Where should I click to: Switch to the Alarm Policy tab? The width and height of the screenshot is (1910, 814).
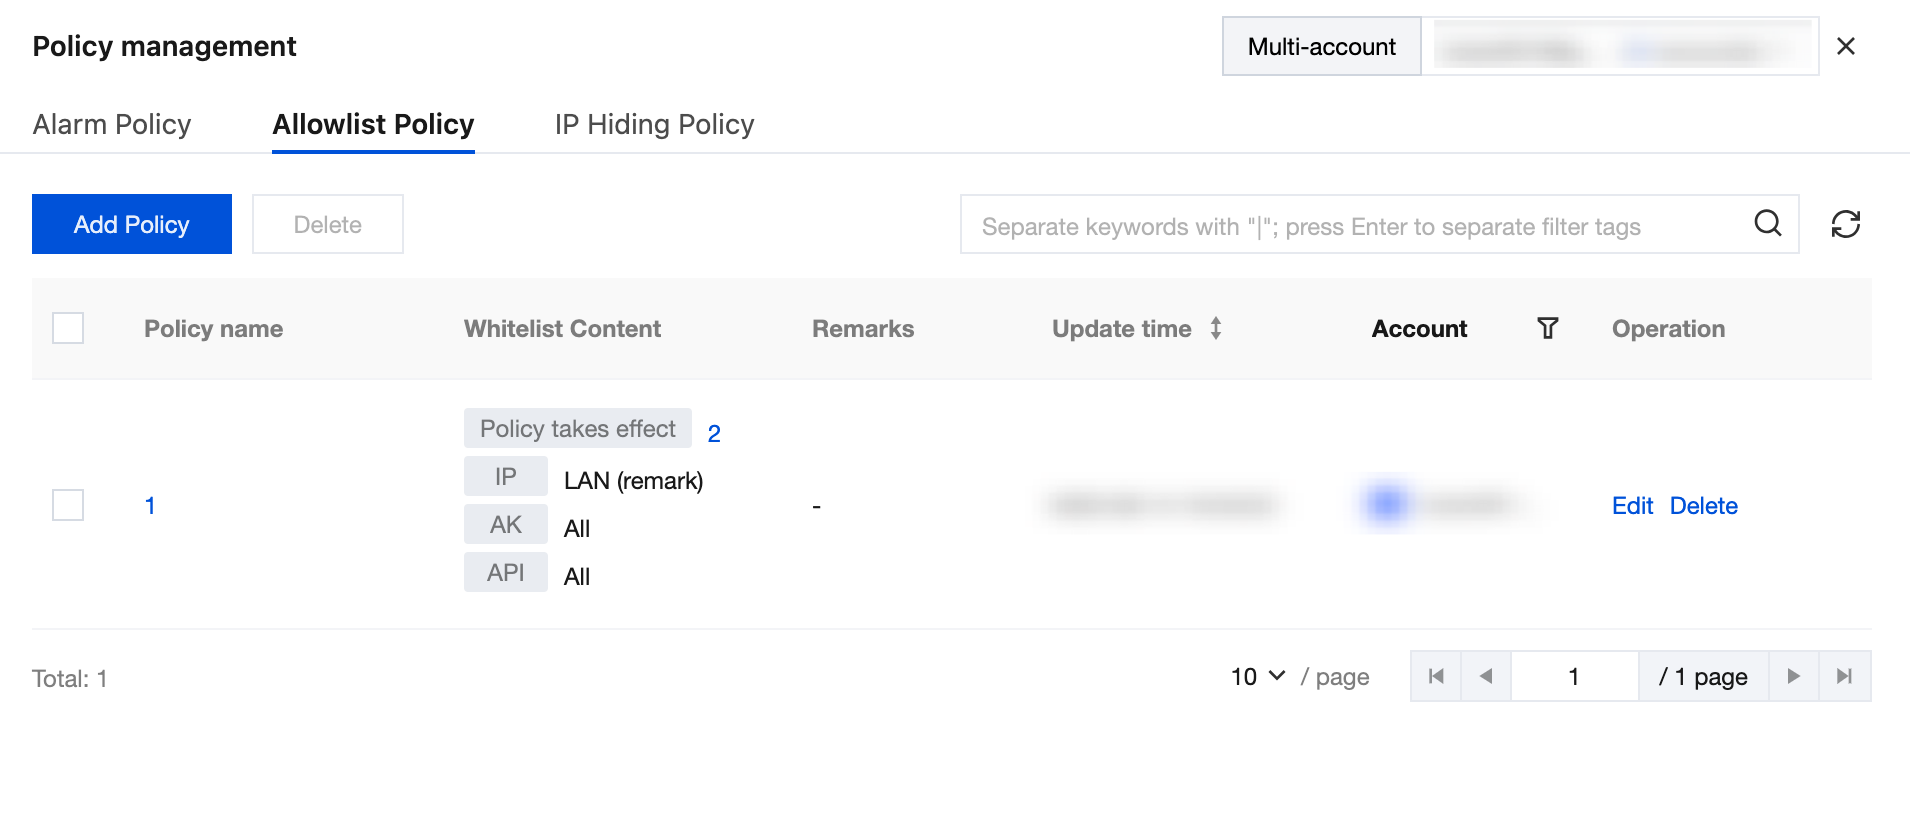point(112,125)
